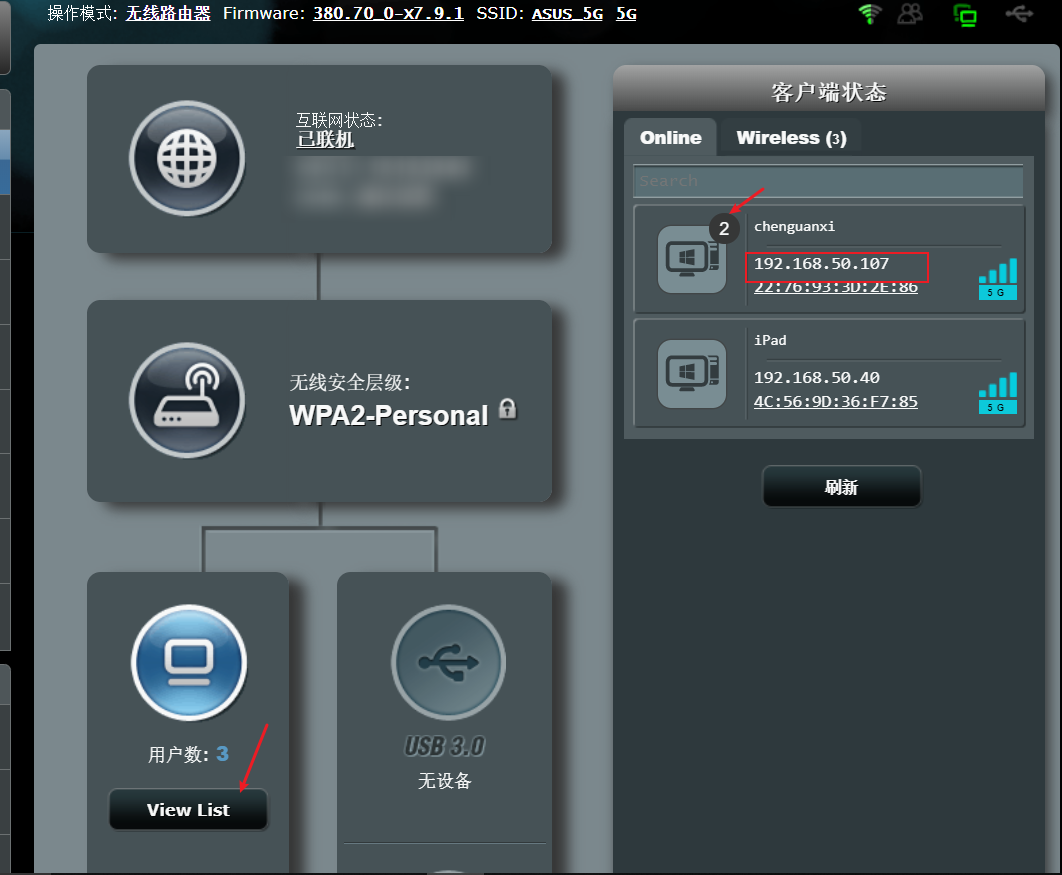This screenshot has width=1062, height=875.
Task: Switch to the Online tab
Action: pos(670,138)
